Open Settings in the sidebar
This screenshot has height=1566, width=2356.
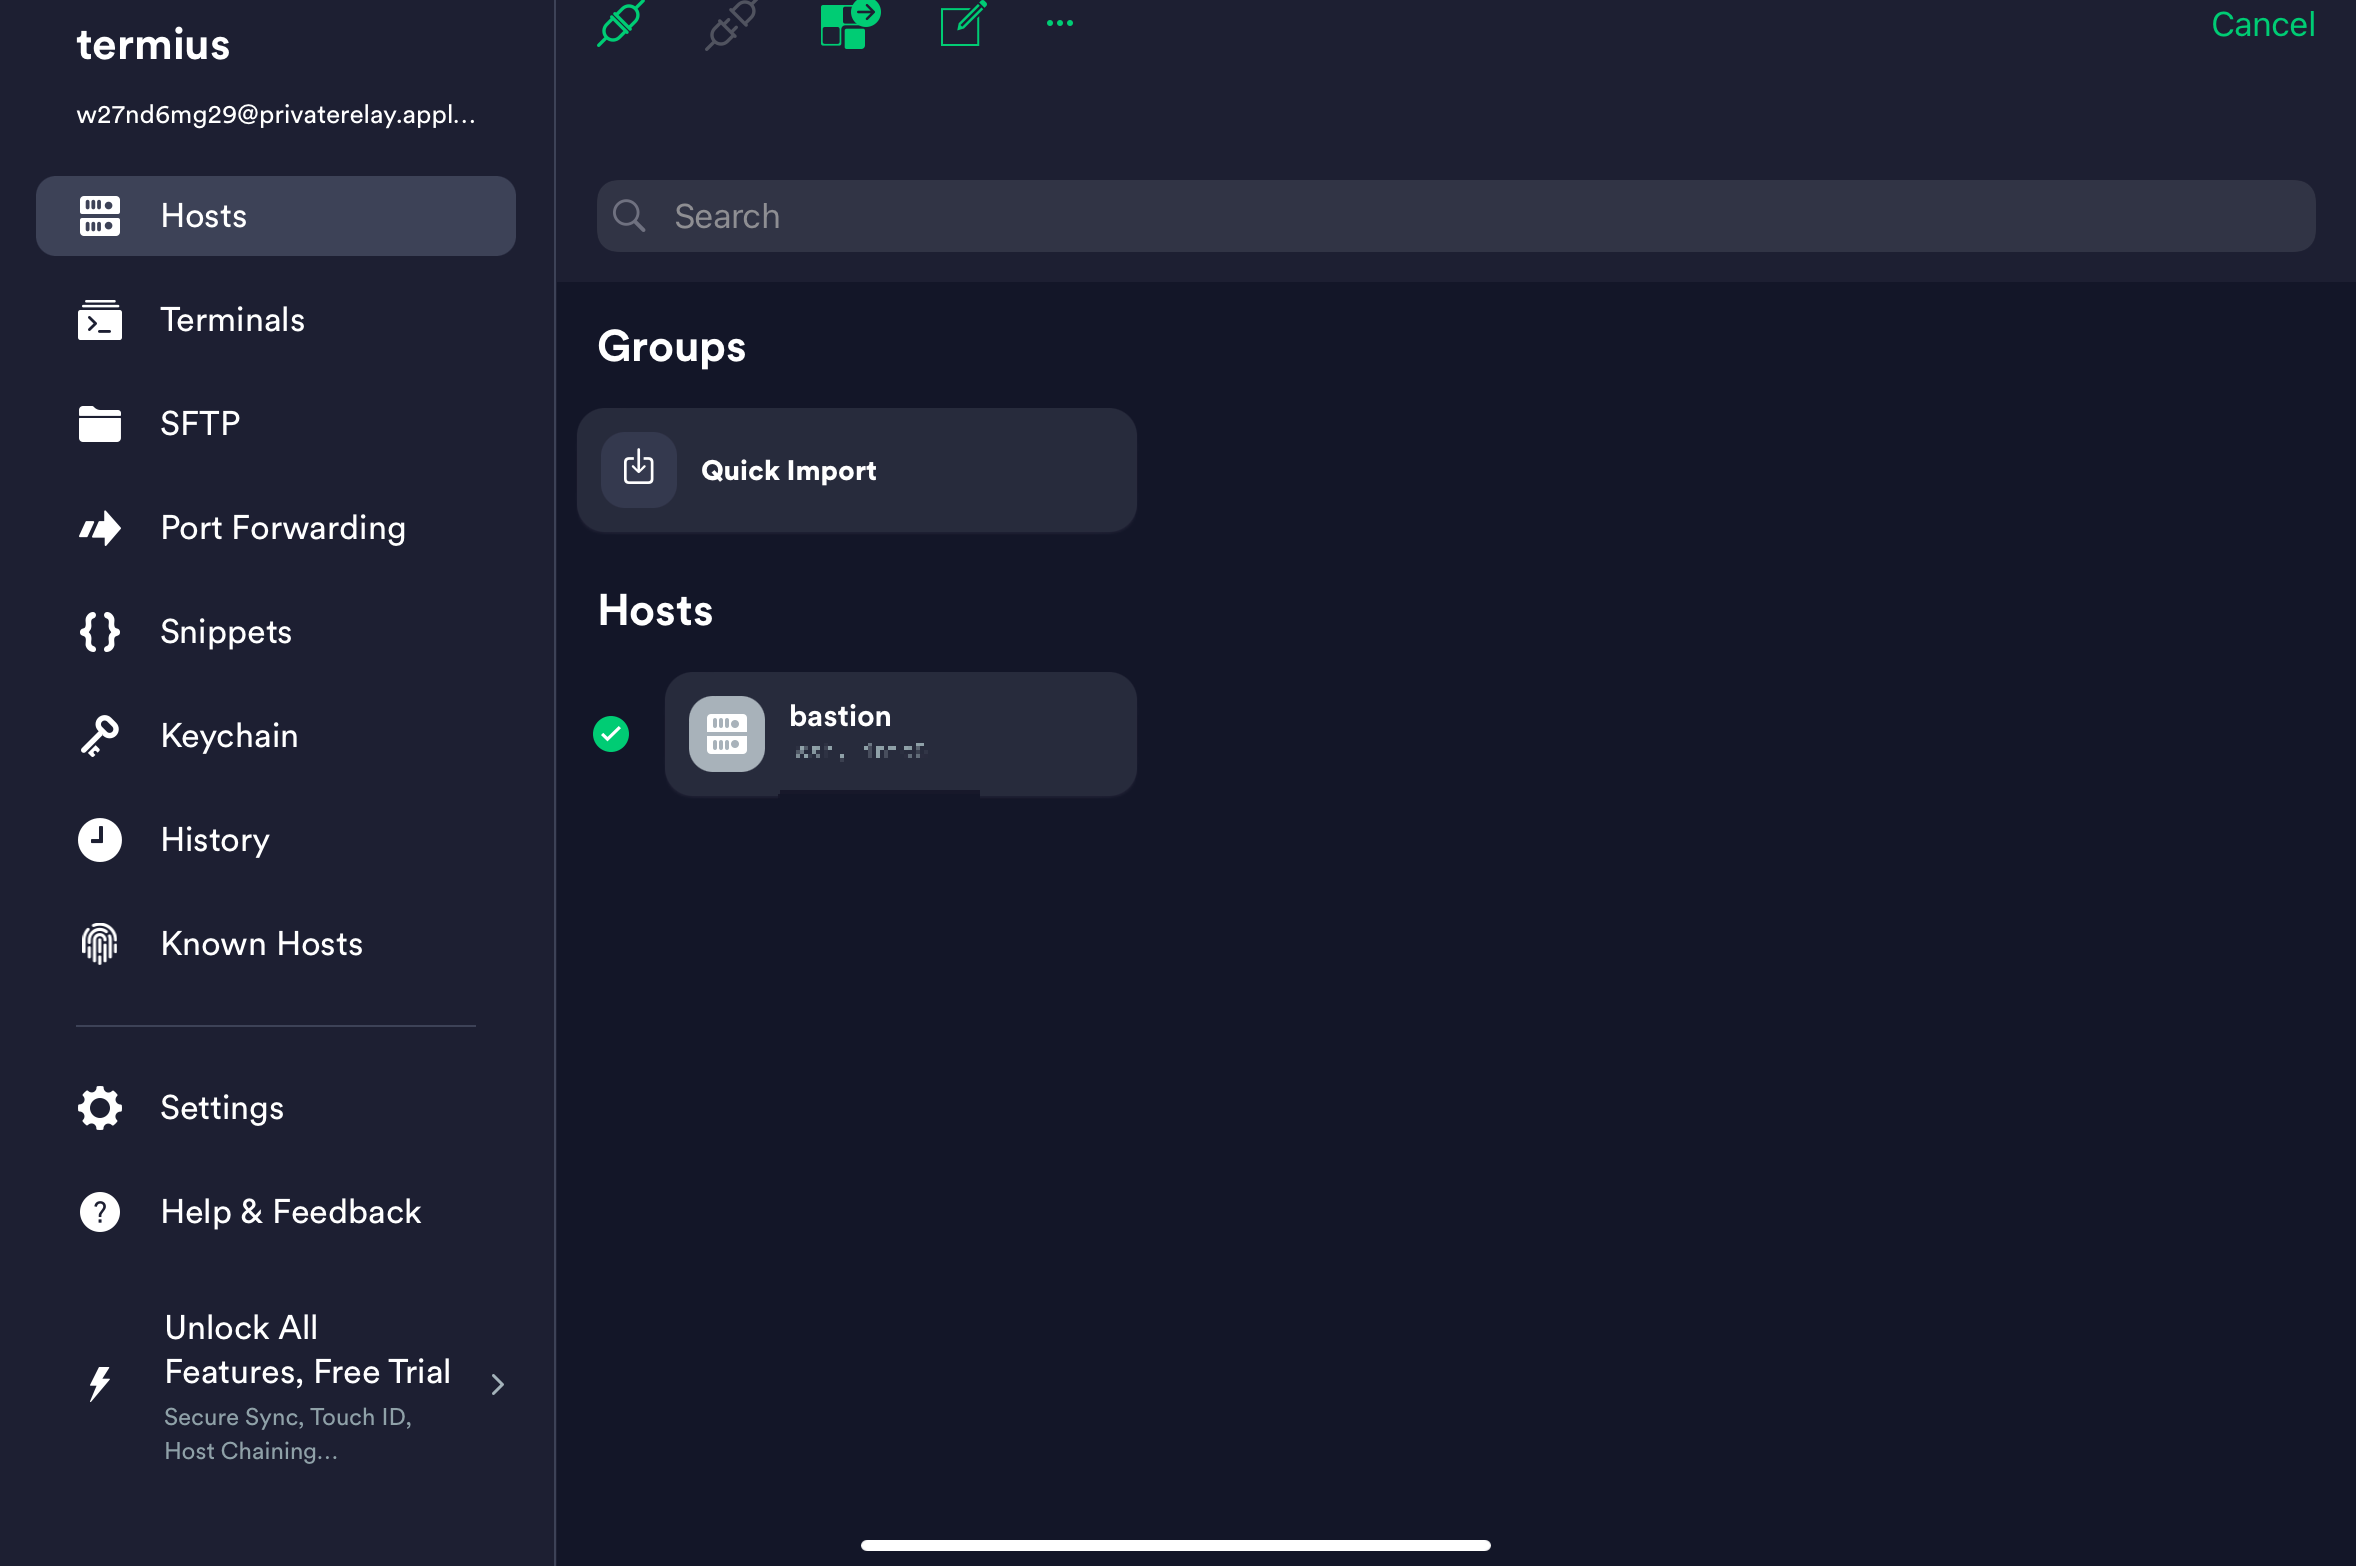276,1108
